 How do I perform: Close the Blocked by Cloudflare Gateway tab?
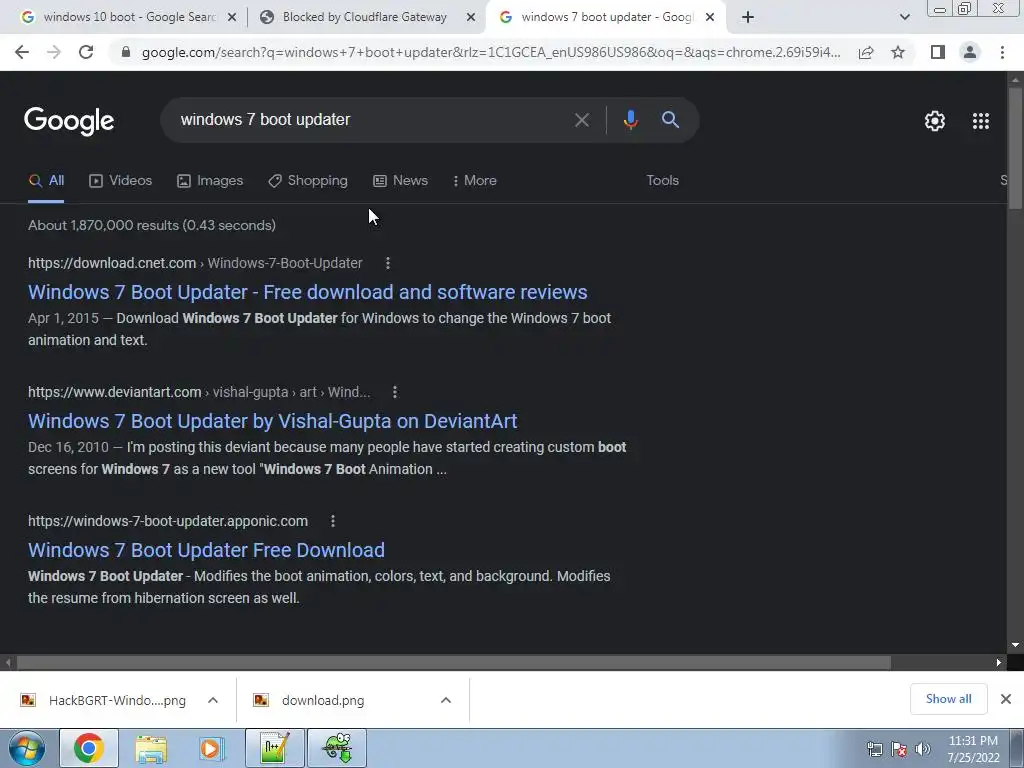(471, 18)
